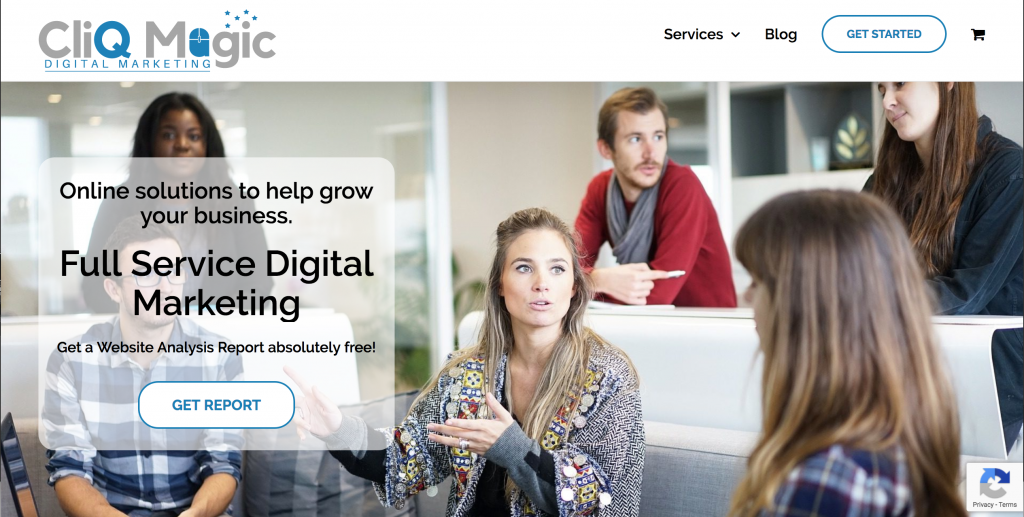Click the woman in plaid shirt foreground
Image resolution: width=1024 pixels, height=517 pixels.
[842, 366]
